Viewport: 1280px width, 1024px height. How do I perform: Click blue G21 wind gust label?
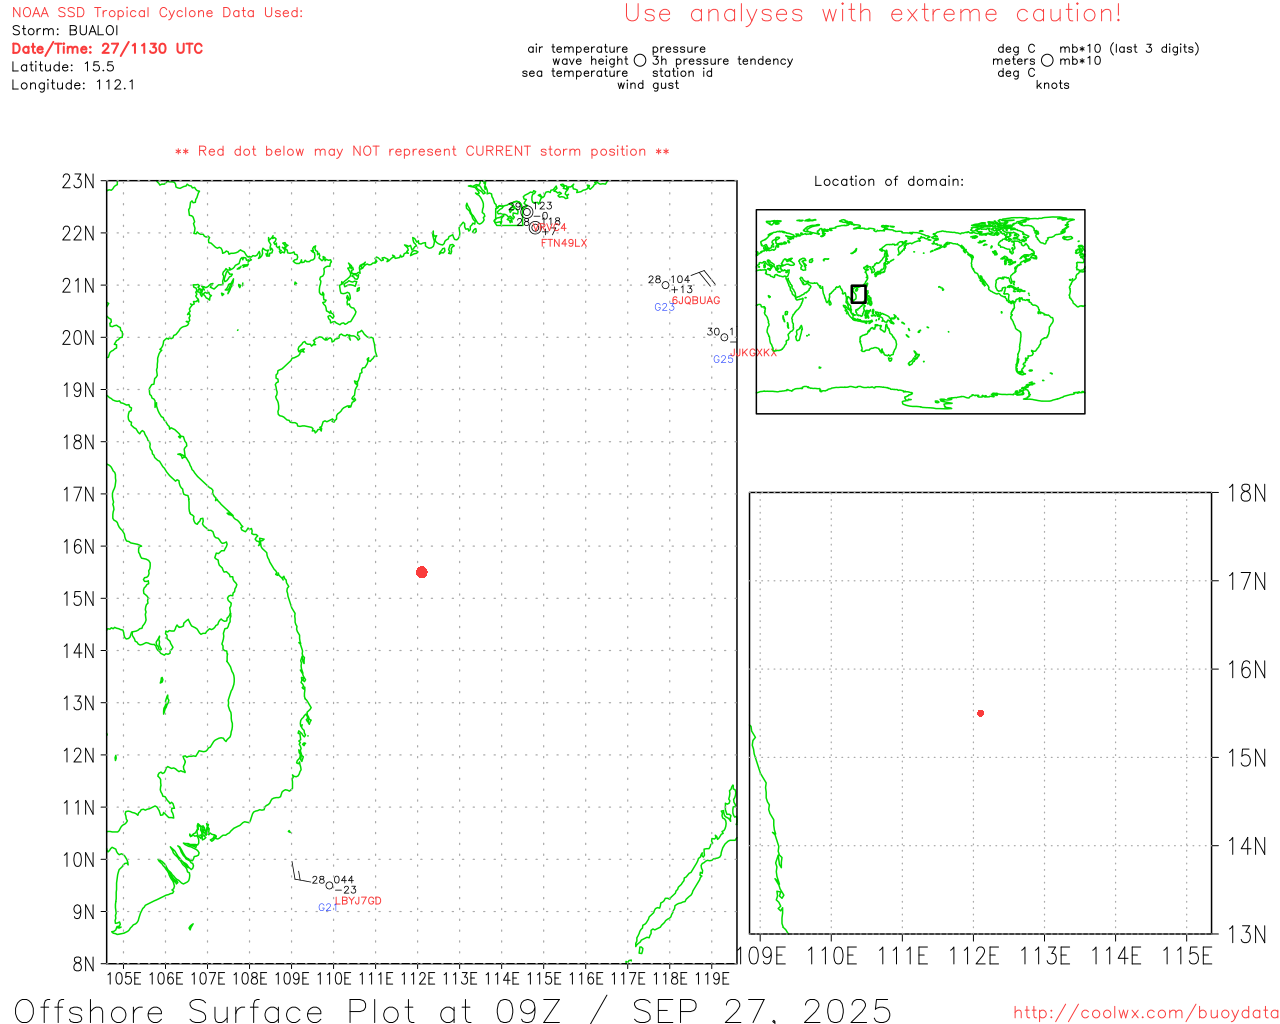point(327,908)
